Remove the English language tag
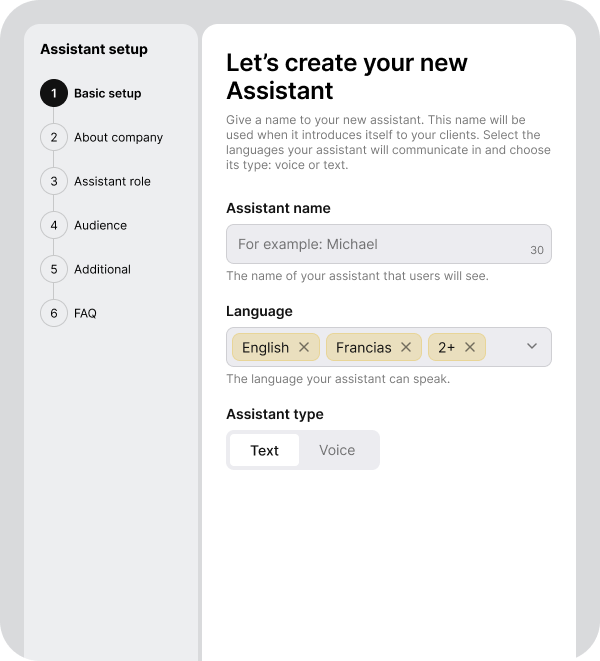600x661 pixels. (304, 347)
